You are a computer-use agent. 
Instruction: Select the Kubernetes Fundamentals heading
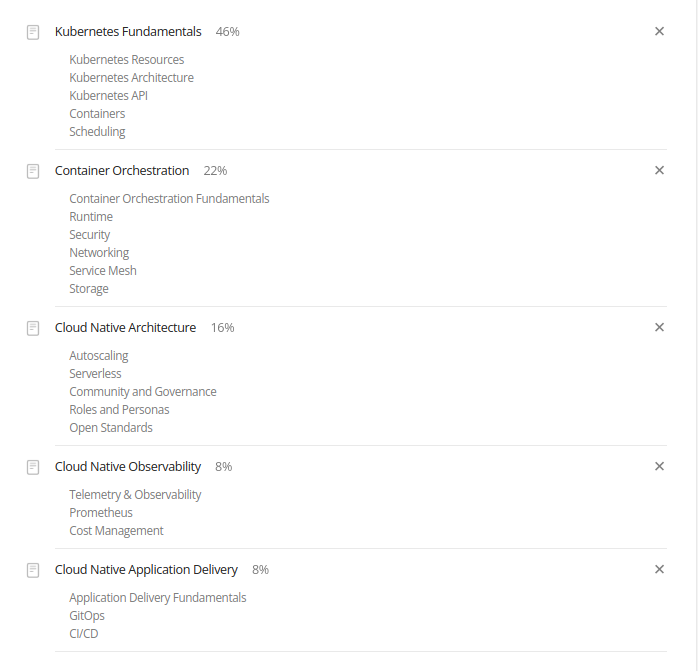point(128,32)
